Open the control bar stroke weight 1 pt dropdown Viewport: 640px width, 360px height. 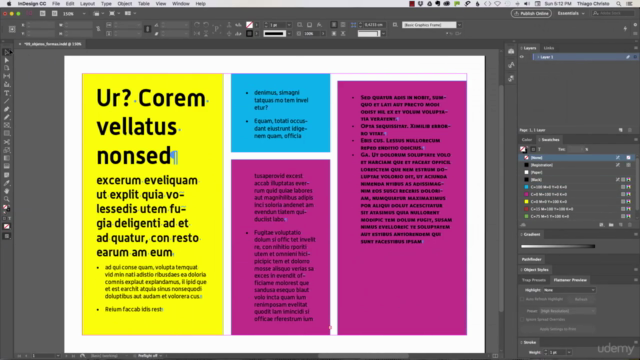click(x=289, y=25)
